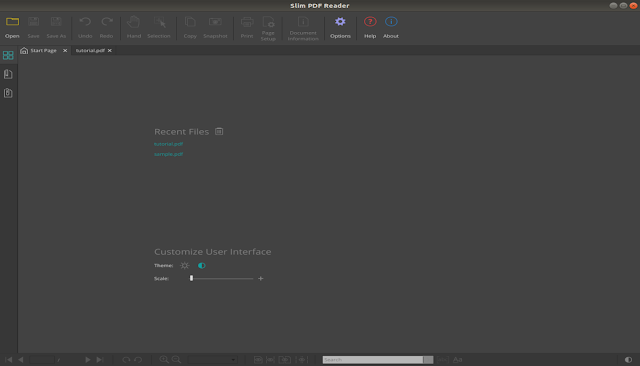Toggle single page view mode
640x366 pixels.
[258, 359]
